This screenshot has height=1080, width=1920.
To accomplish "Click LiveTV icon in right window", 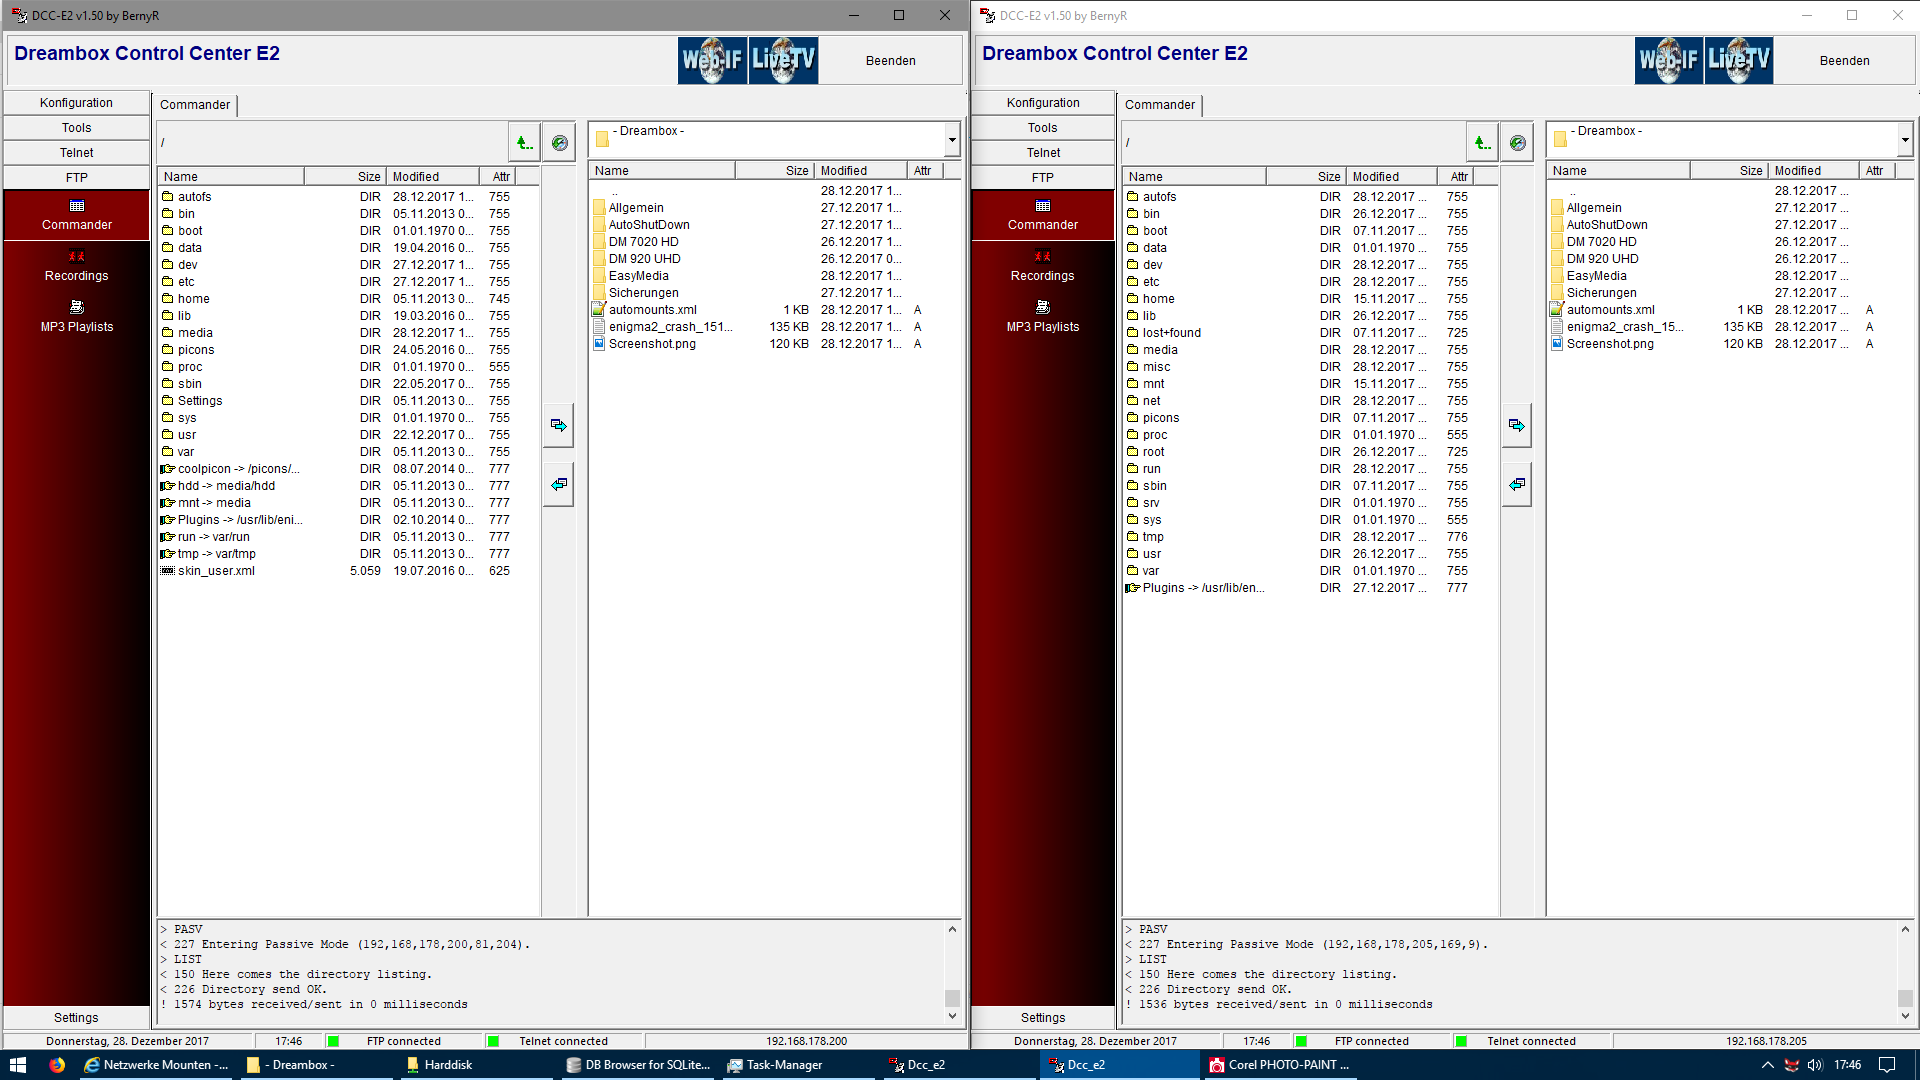I will [x=1739, y=60].
